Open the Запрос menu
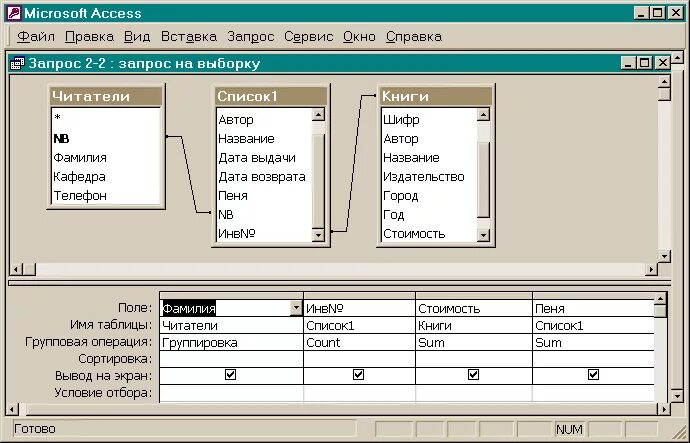This screenshot has height=443, width=690. pos(250,37)
